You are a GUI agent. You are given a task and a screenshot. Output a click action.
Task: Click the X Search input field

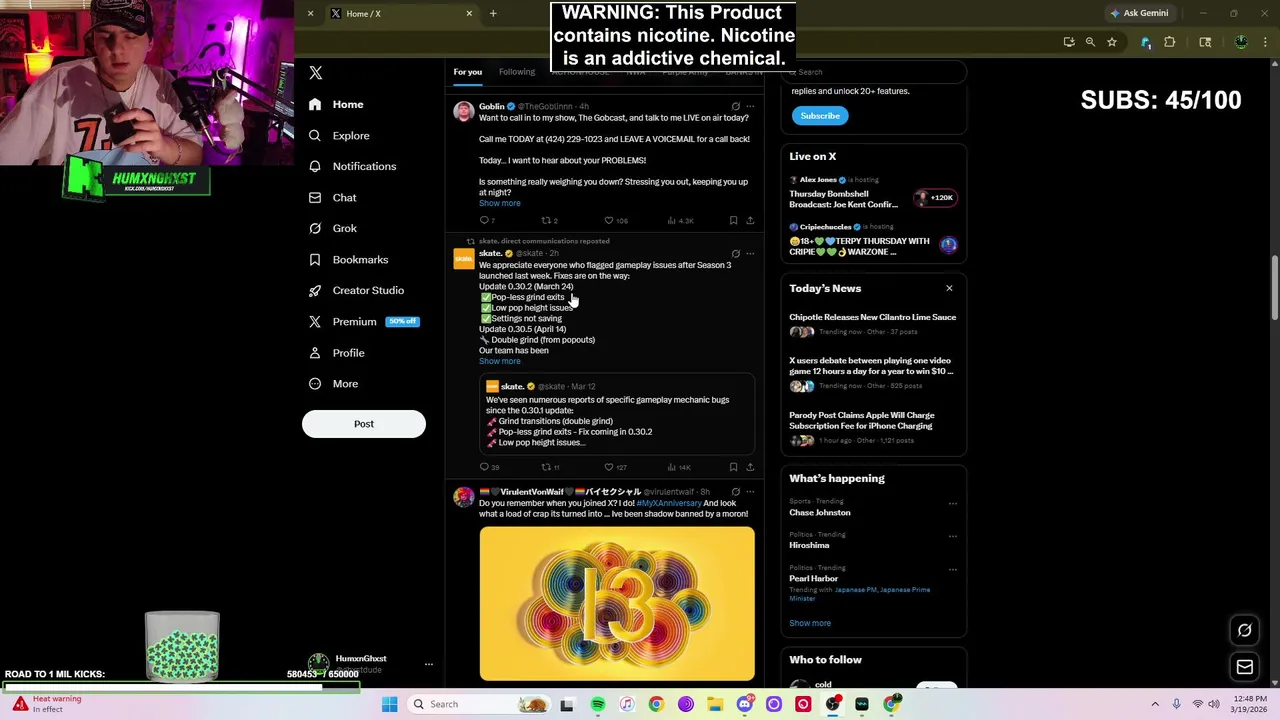click(874, 72)
